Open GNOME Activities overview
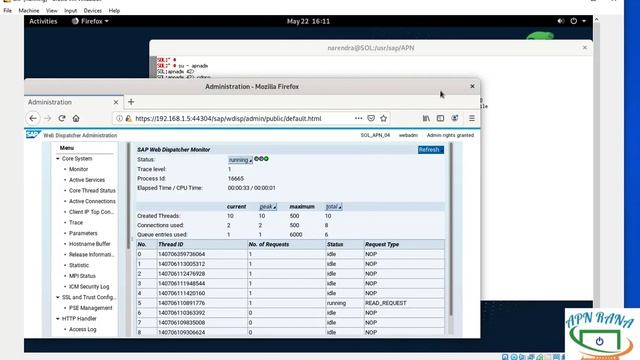The width and height of the screenshot is (640, 360). [43, 21]
